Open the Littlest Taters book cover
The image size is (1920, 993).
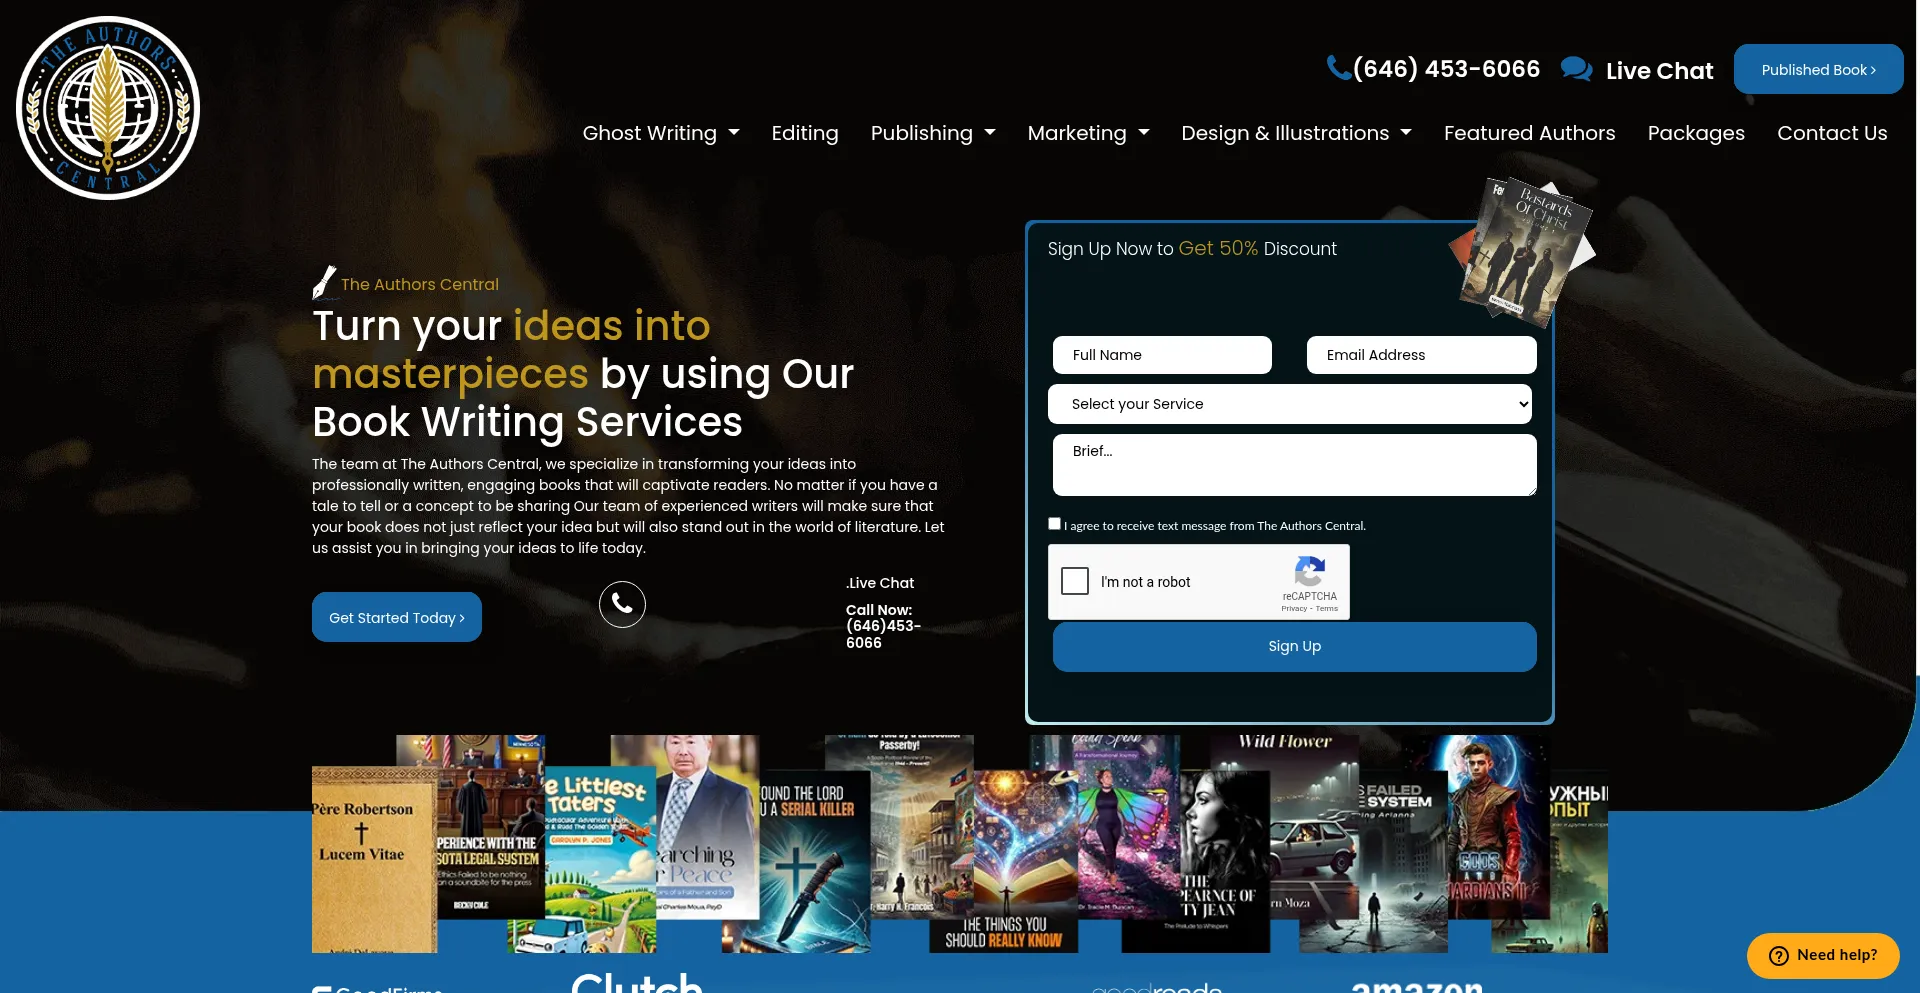(598, 860)
